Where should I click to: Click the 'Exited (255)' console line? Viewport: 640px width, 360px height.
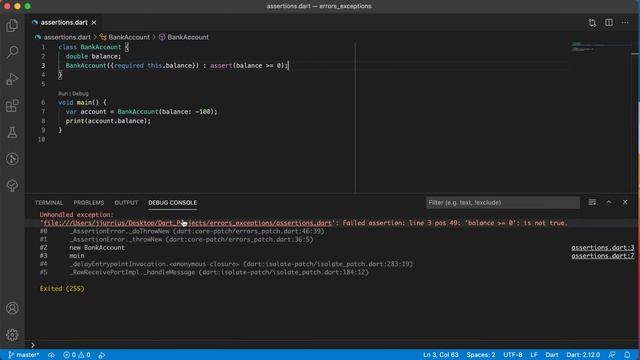[62, 289]
